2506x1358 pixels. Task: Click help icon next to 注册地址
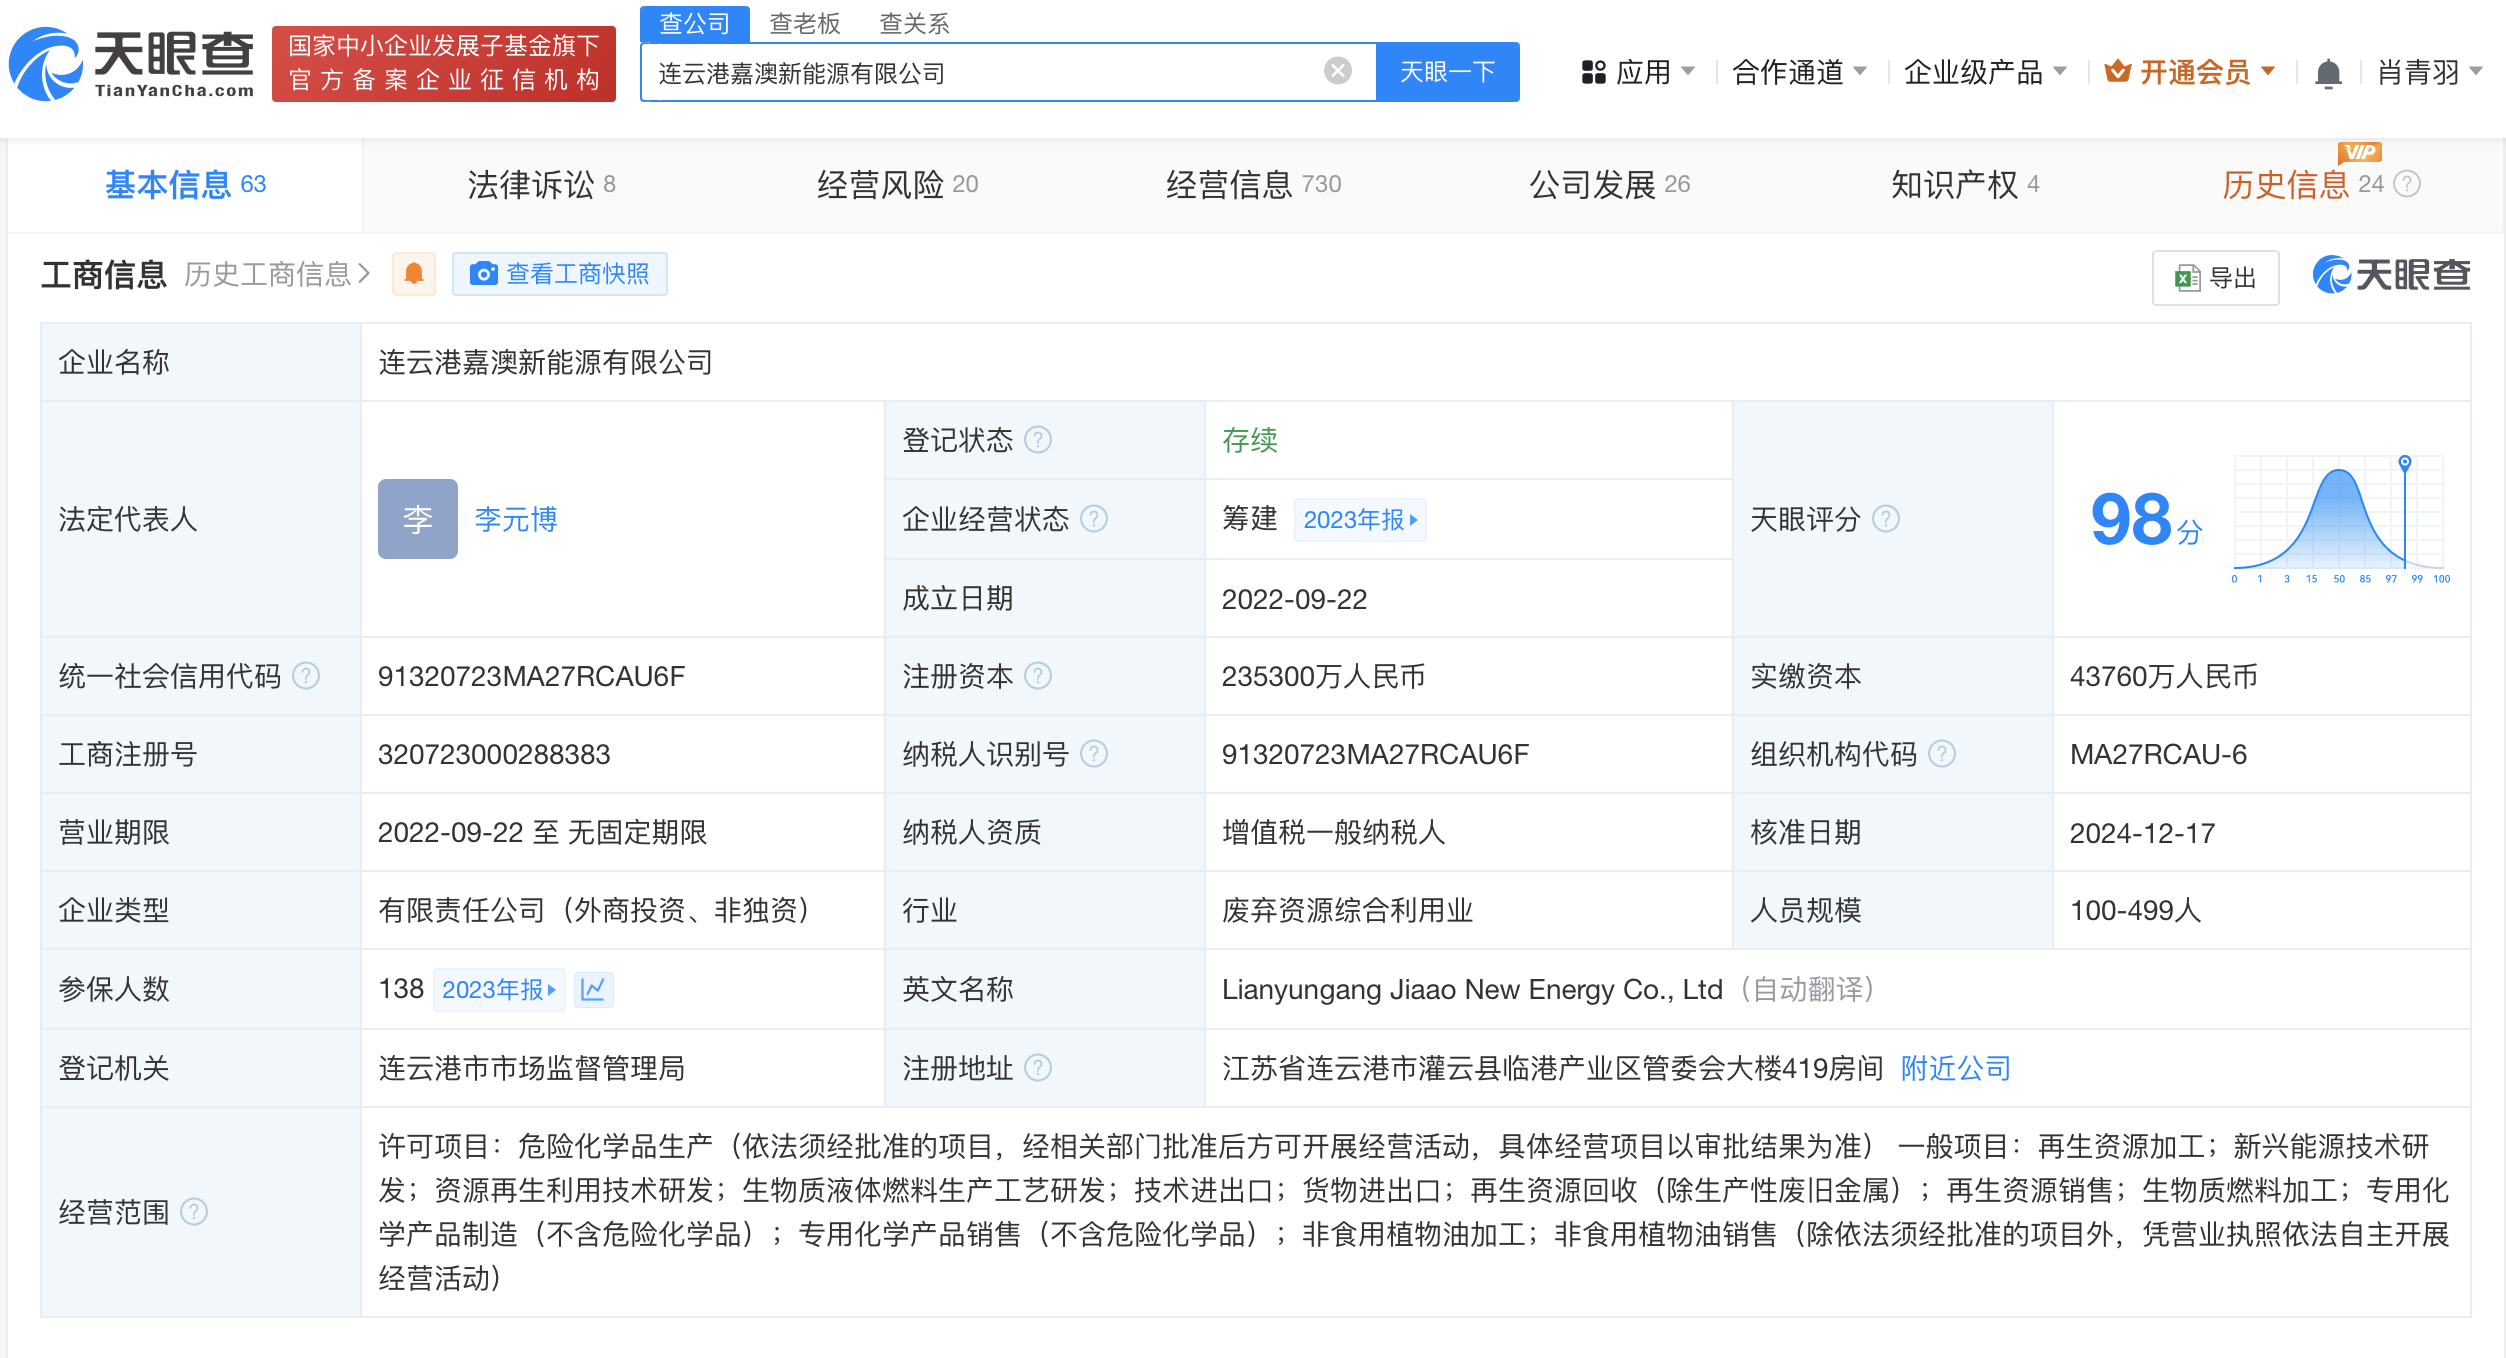coord(1038,1068)
